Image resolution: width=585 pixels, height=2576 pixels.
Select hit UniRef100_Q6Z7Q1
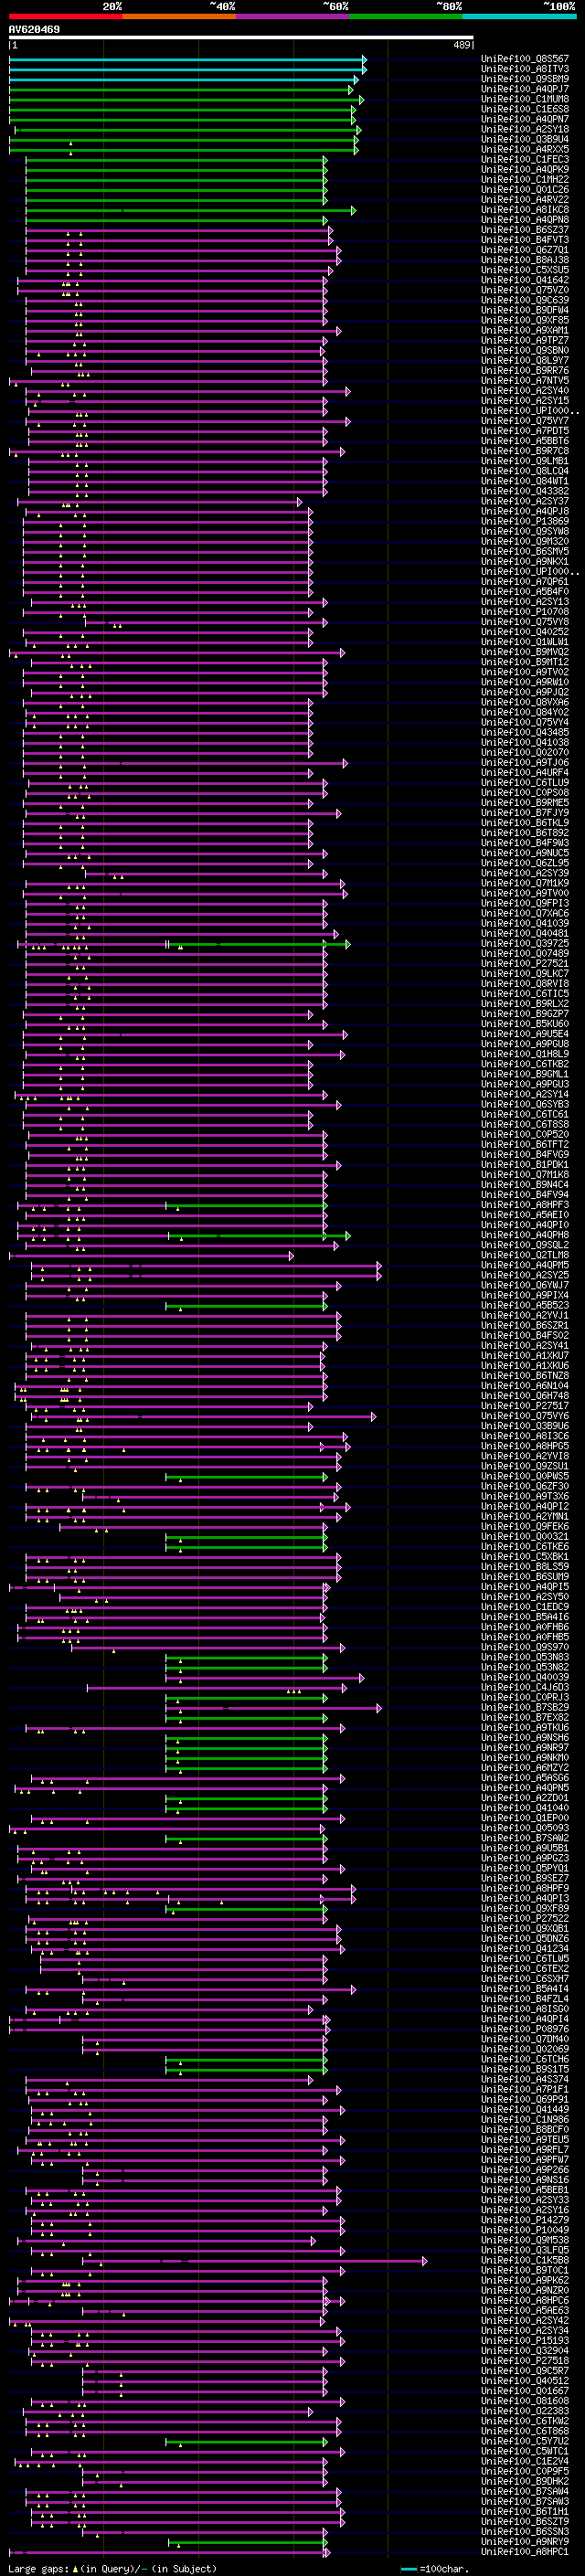525,250
